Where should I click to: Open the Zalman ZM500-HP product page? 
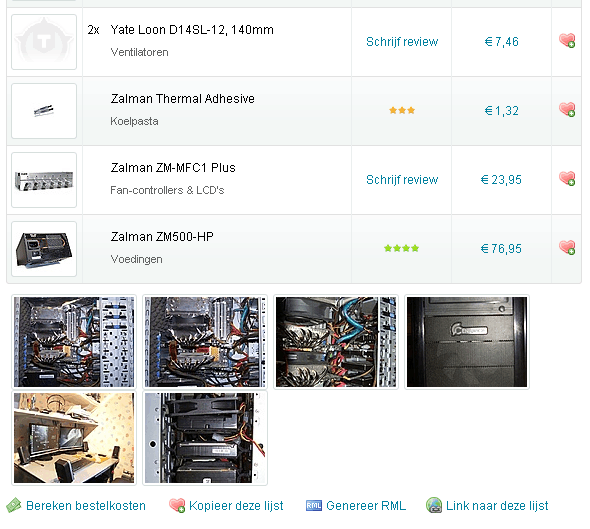pyautogui.click(x=162, y=237)
